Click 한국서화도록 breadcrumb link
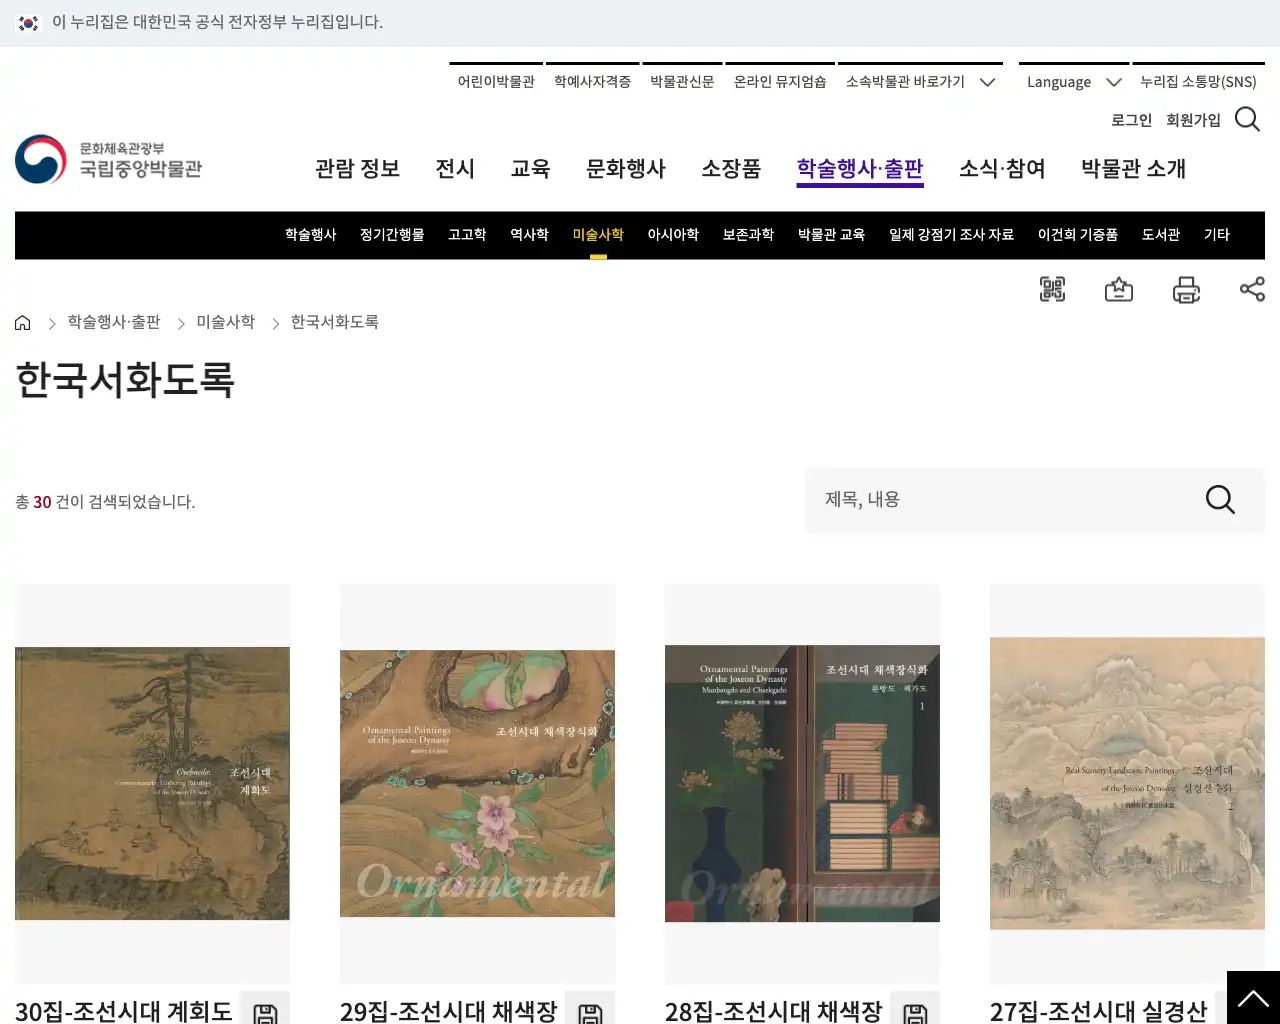 335,322
